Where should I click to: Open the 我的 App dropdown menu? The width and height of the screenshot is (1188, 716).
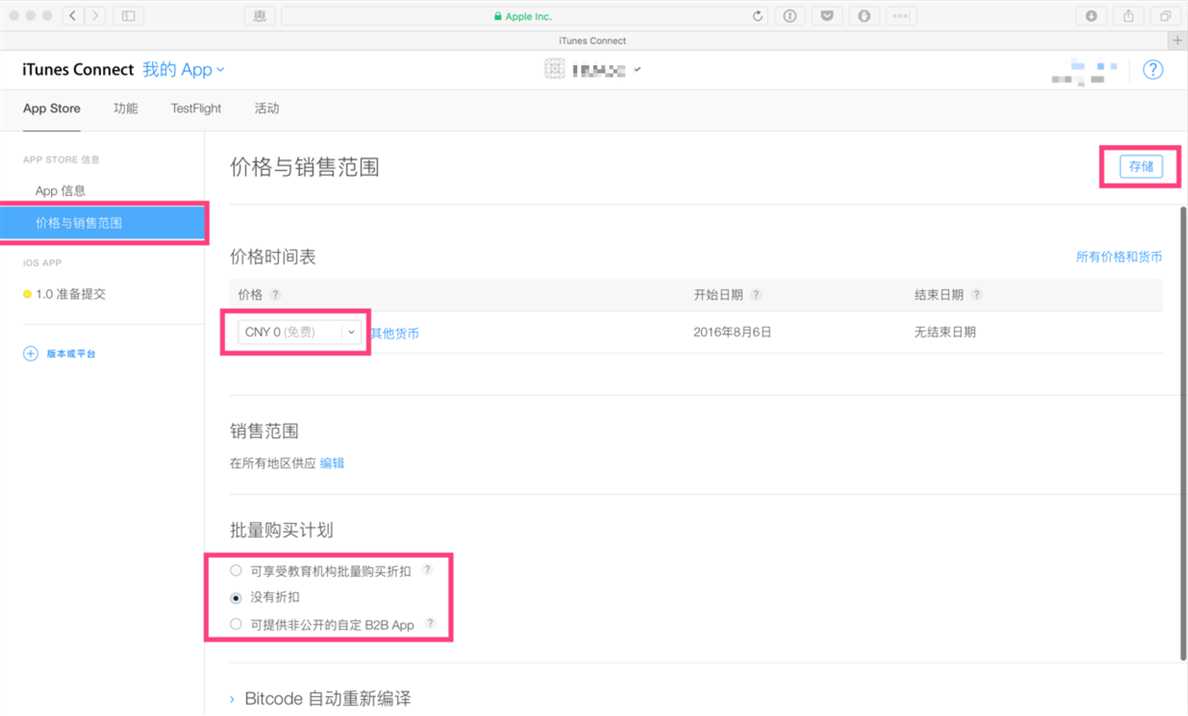[x=183, y=70]
